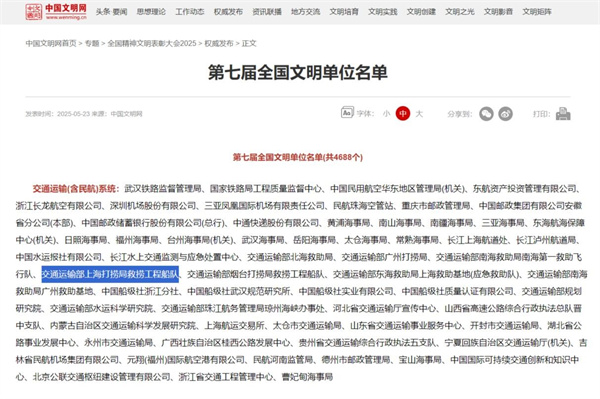Set font size to 中
The image size is (600, 399).
coord(403,114)
